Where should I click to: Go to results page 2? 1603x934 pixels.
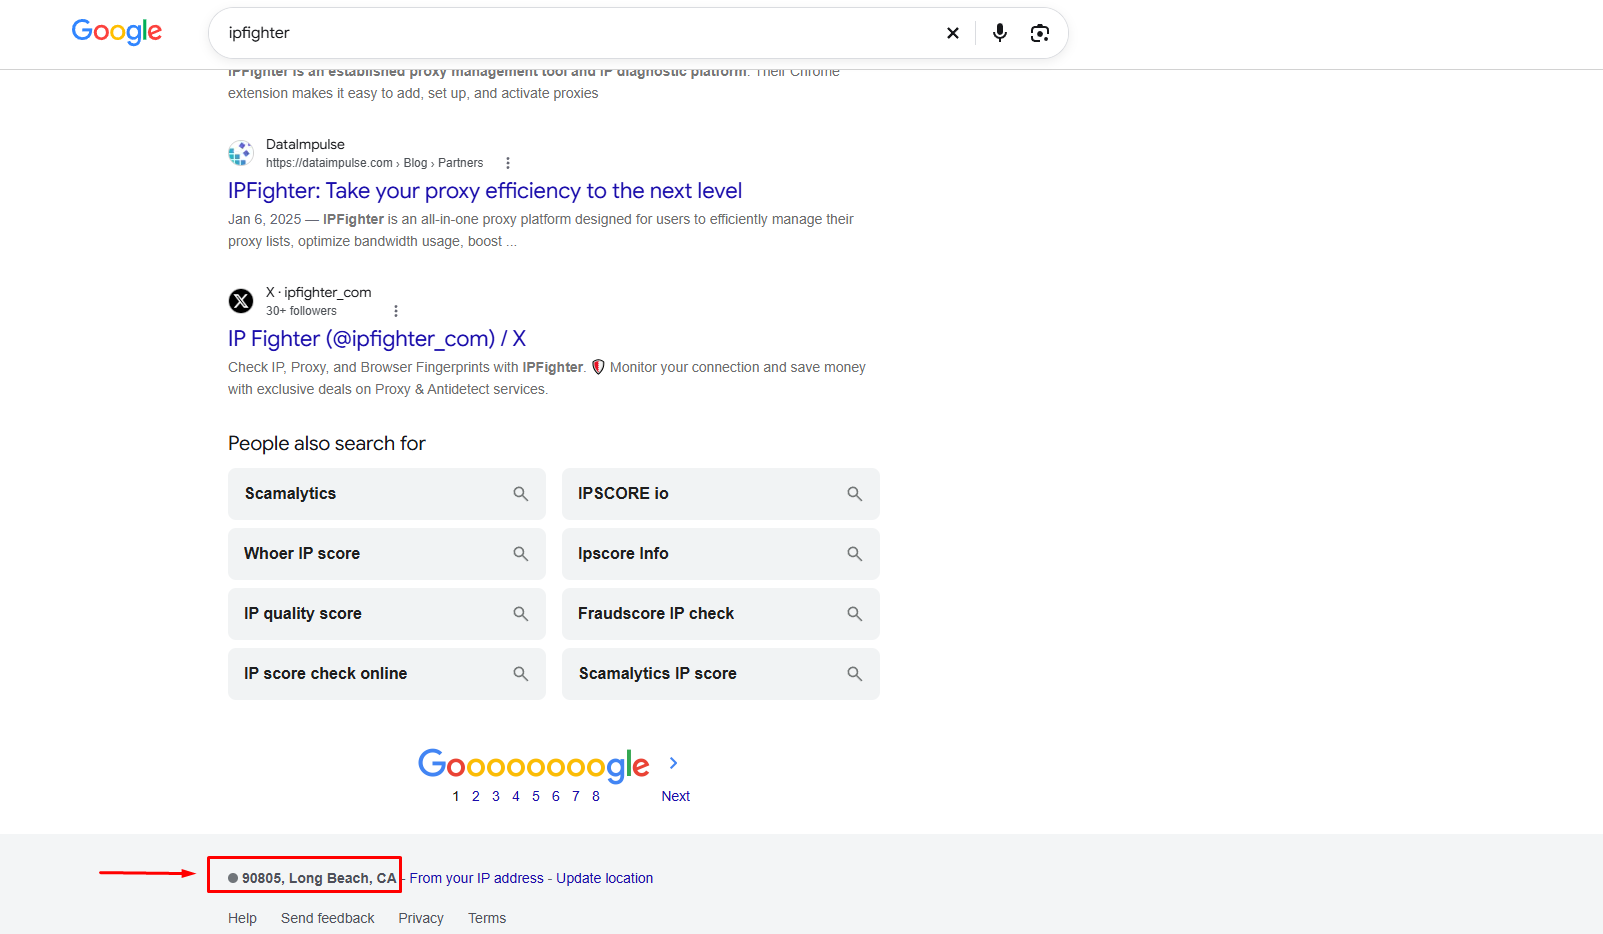pyautogui.click(x=476, y=796)
